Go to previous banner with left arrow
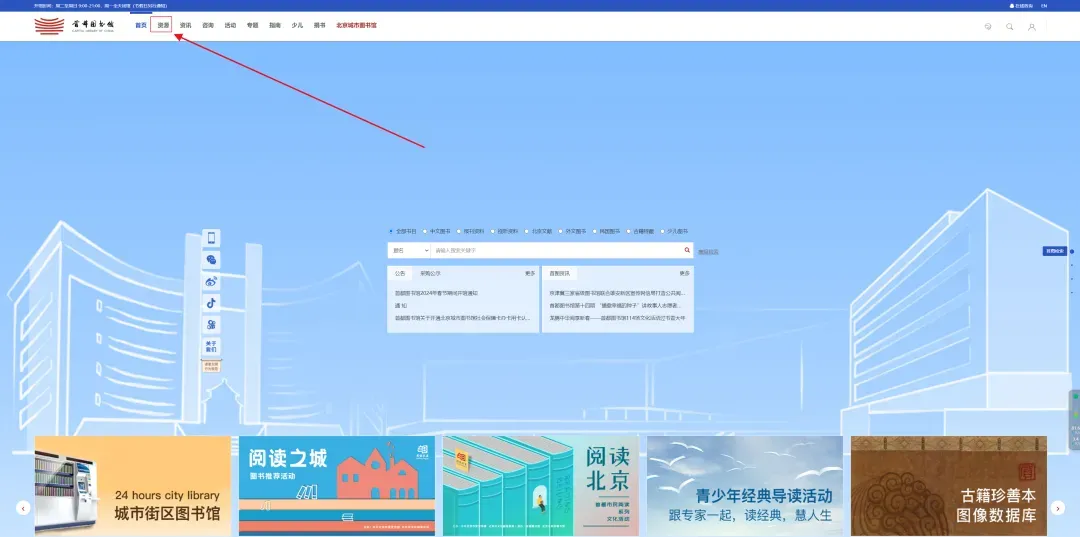This screenshot has width=1080, height=537. [x=22, y=508]
